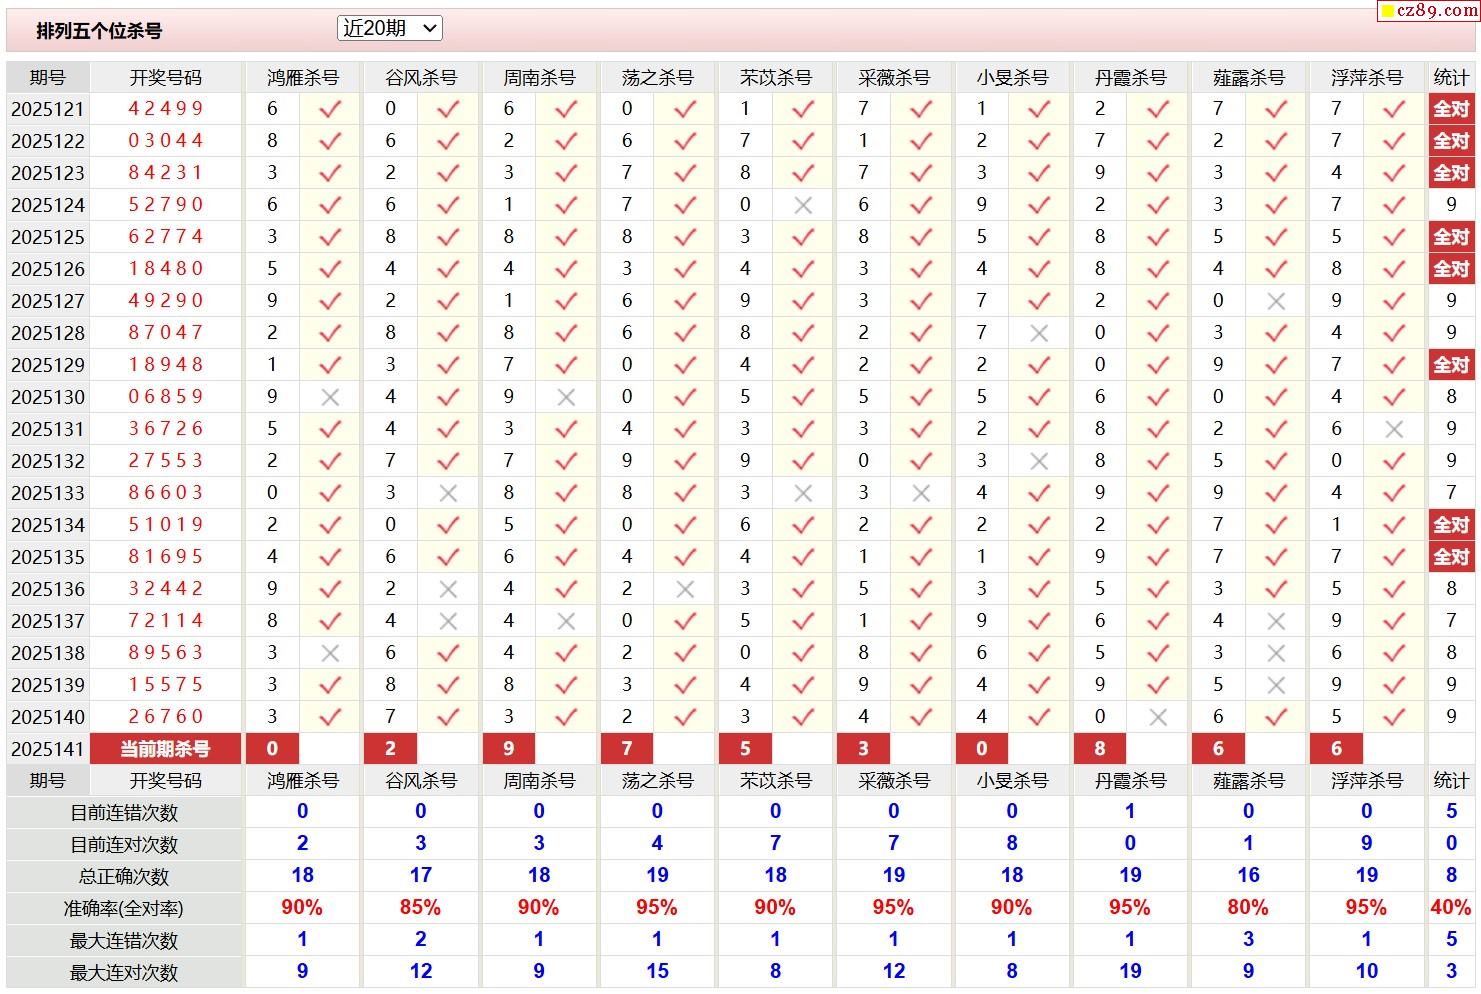Click the 最大连对次数 row label
1481x994 pixels.
tap(124, 973)
